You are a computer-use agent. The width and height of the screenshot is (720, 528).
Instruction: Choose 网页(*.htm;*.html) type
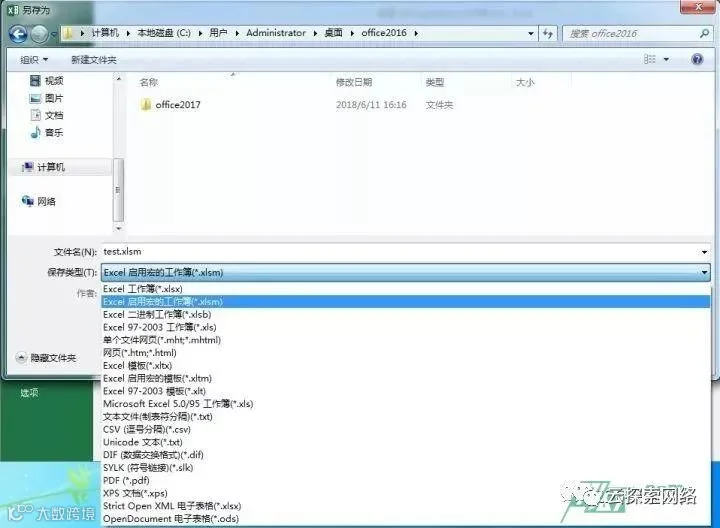point(405,353)
